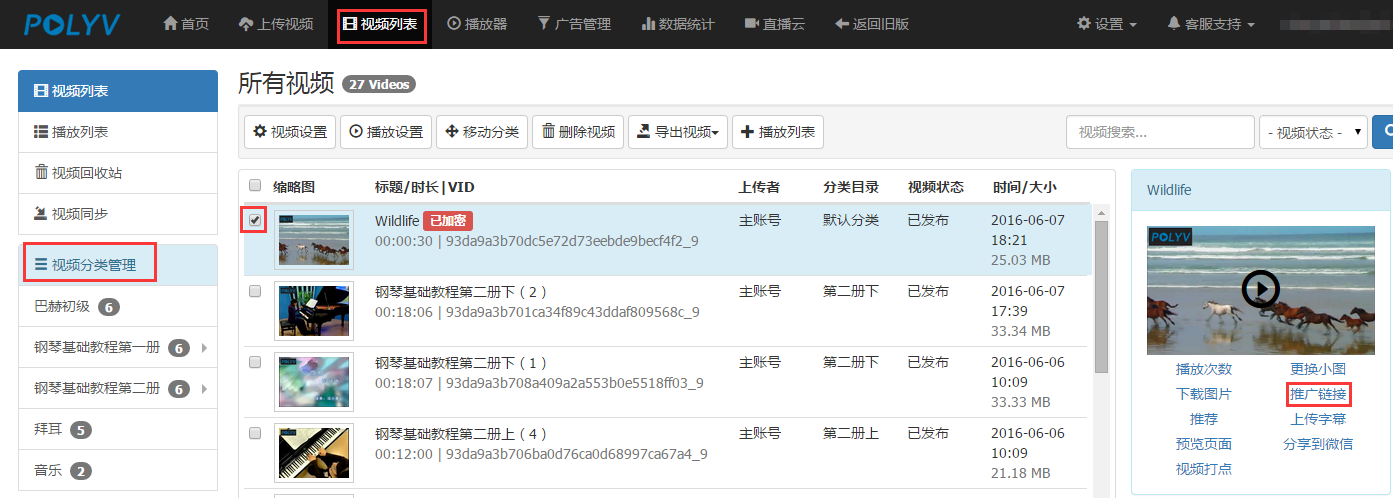
Task: Select the 视频列表 top nav item
Action: (x=379, y=24)
